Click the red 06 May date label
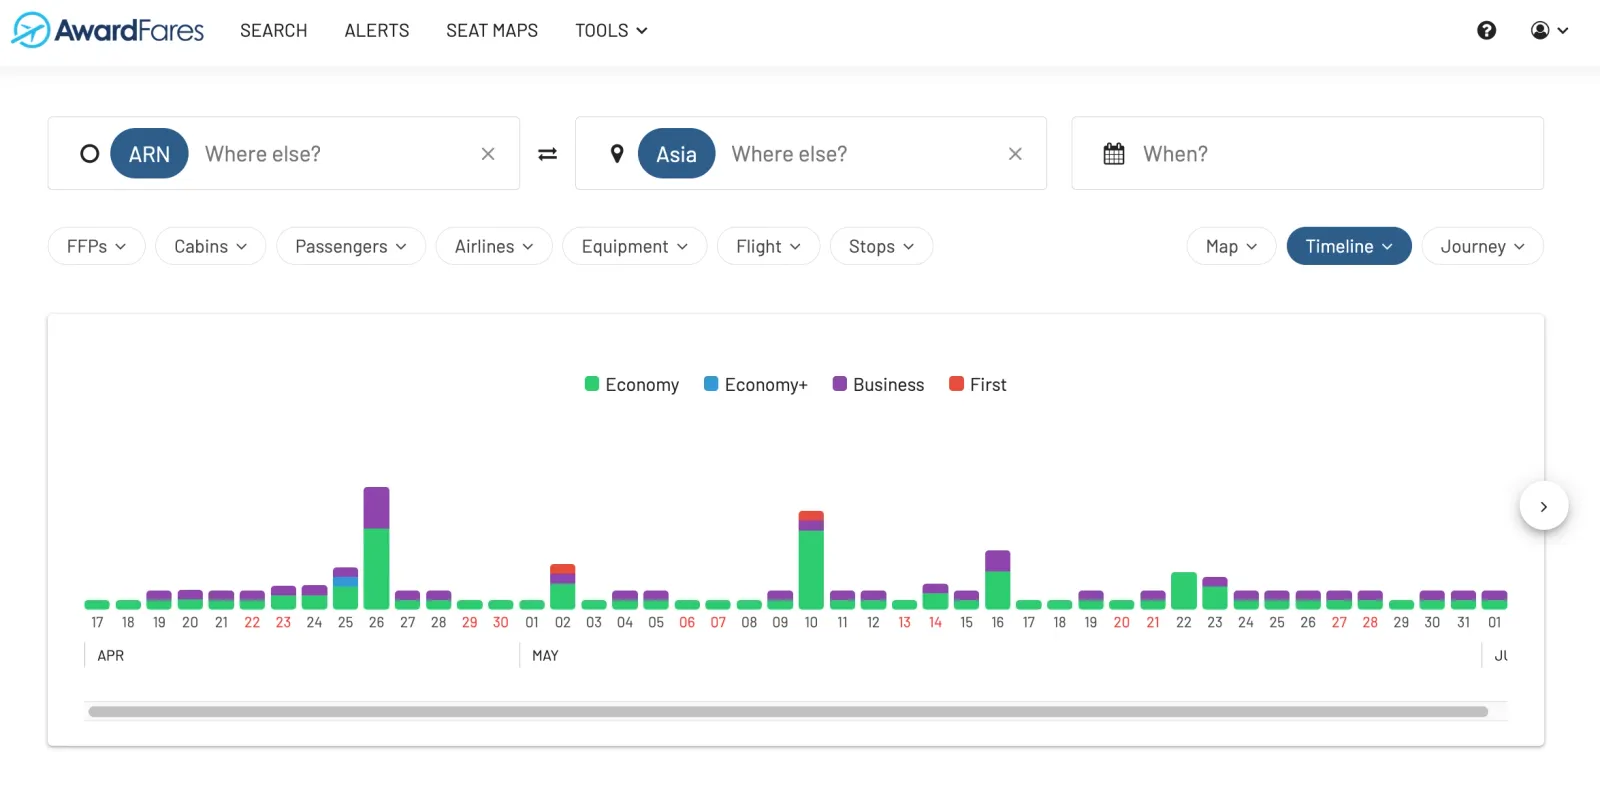The width and height of the screenshot is (1600, 786). (687, 622)
